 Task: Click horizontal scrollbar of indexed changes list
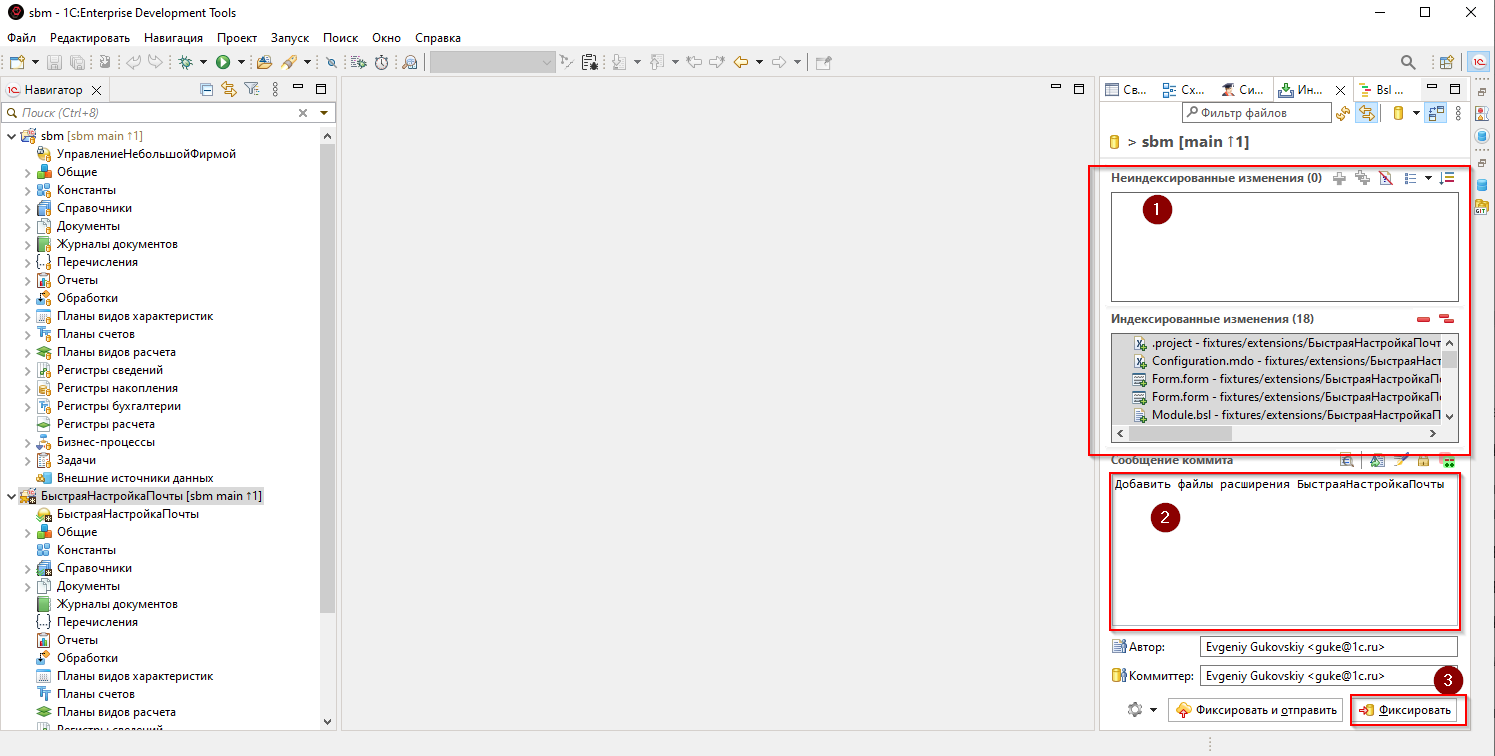[x=1180, y=434]
